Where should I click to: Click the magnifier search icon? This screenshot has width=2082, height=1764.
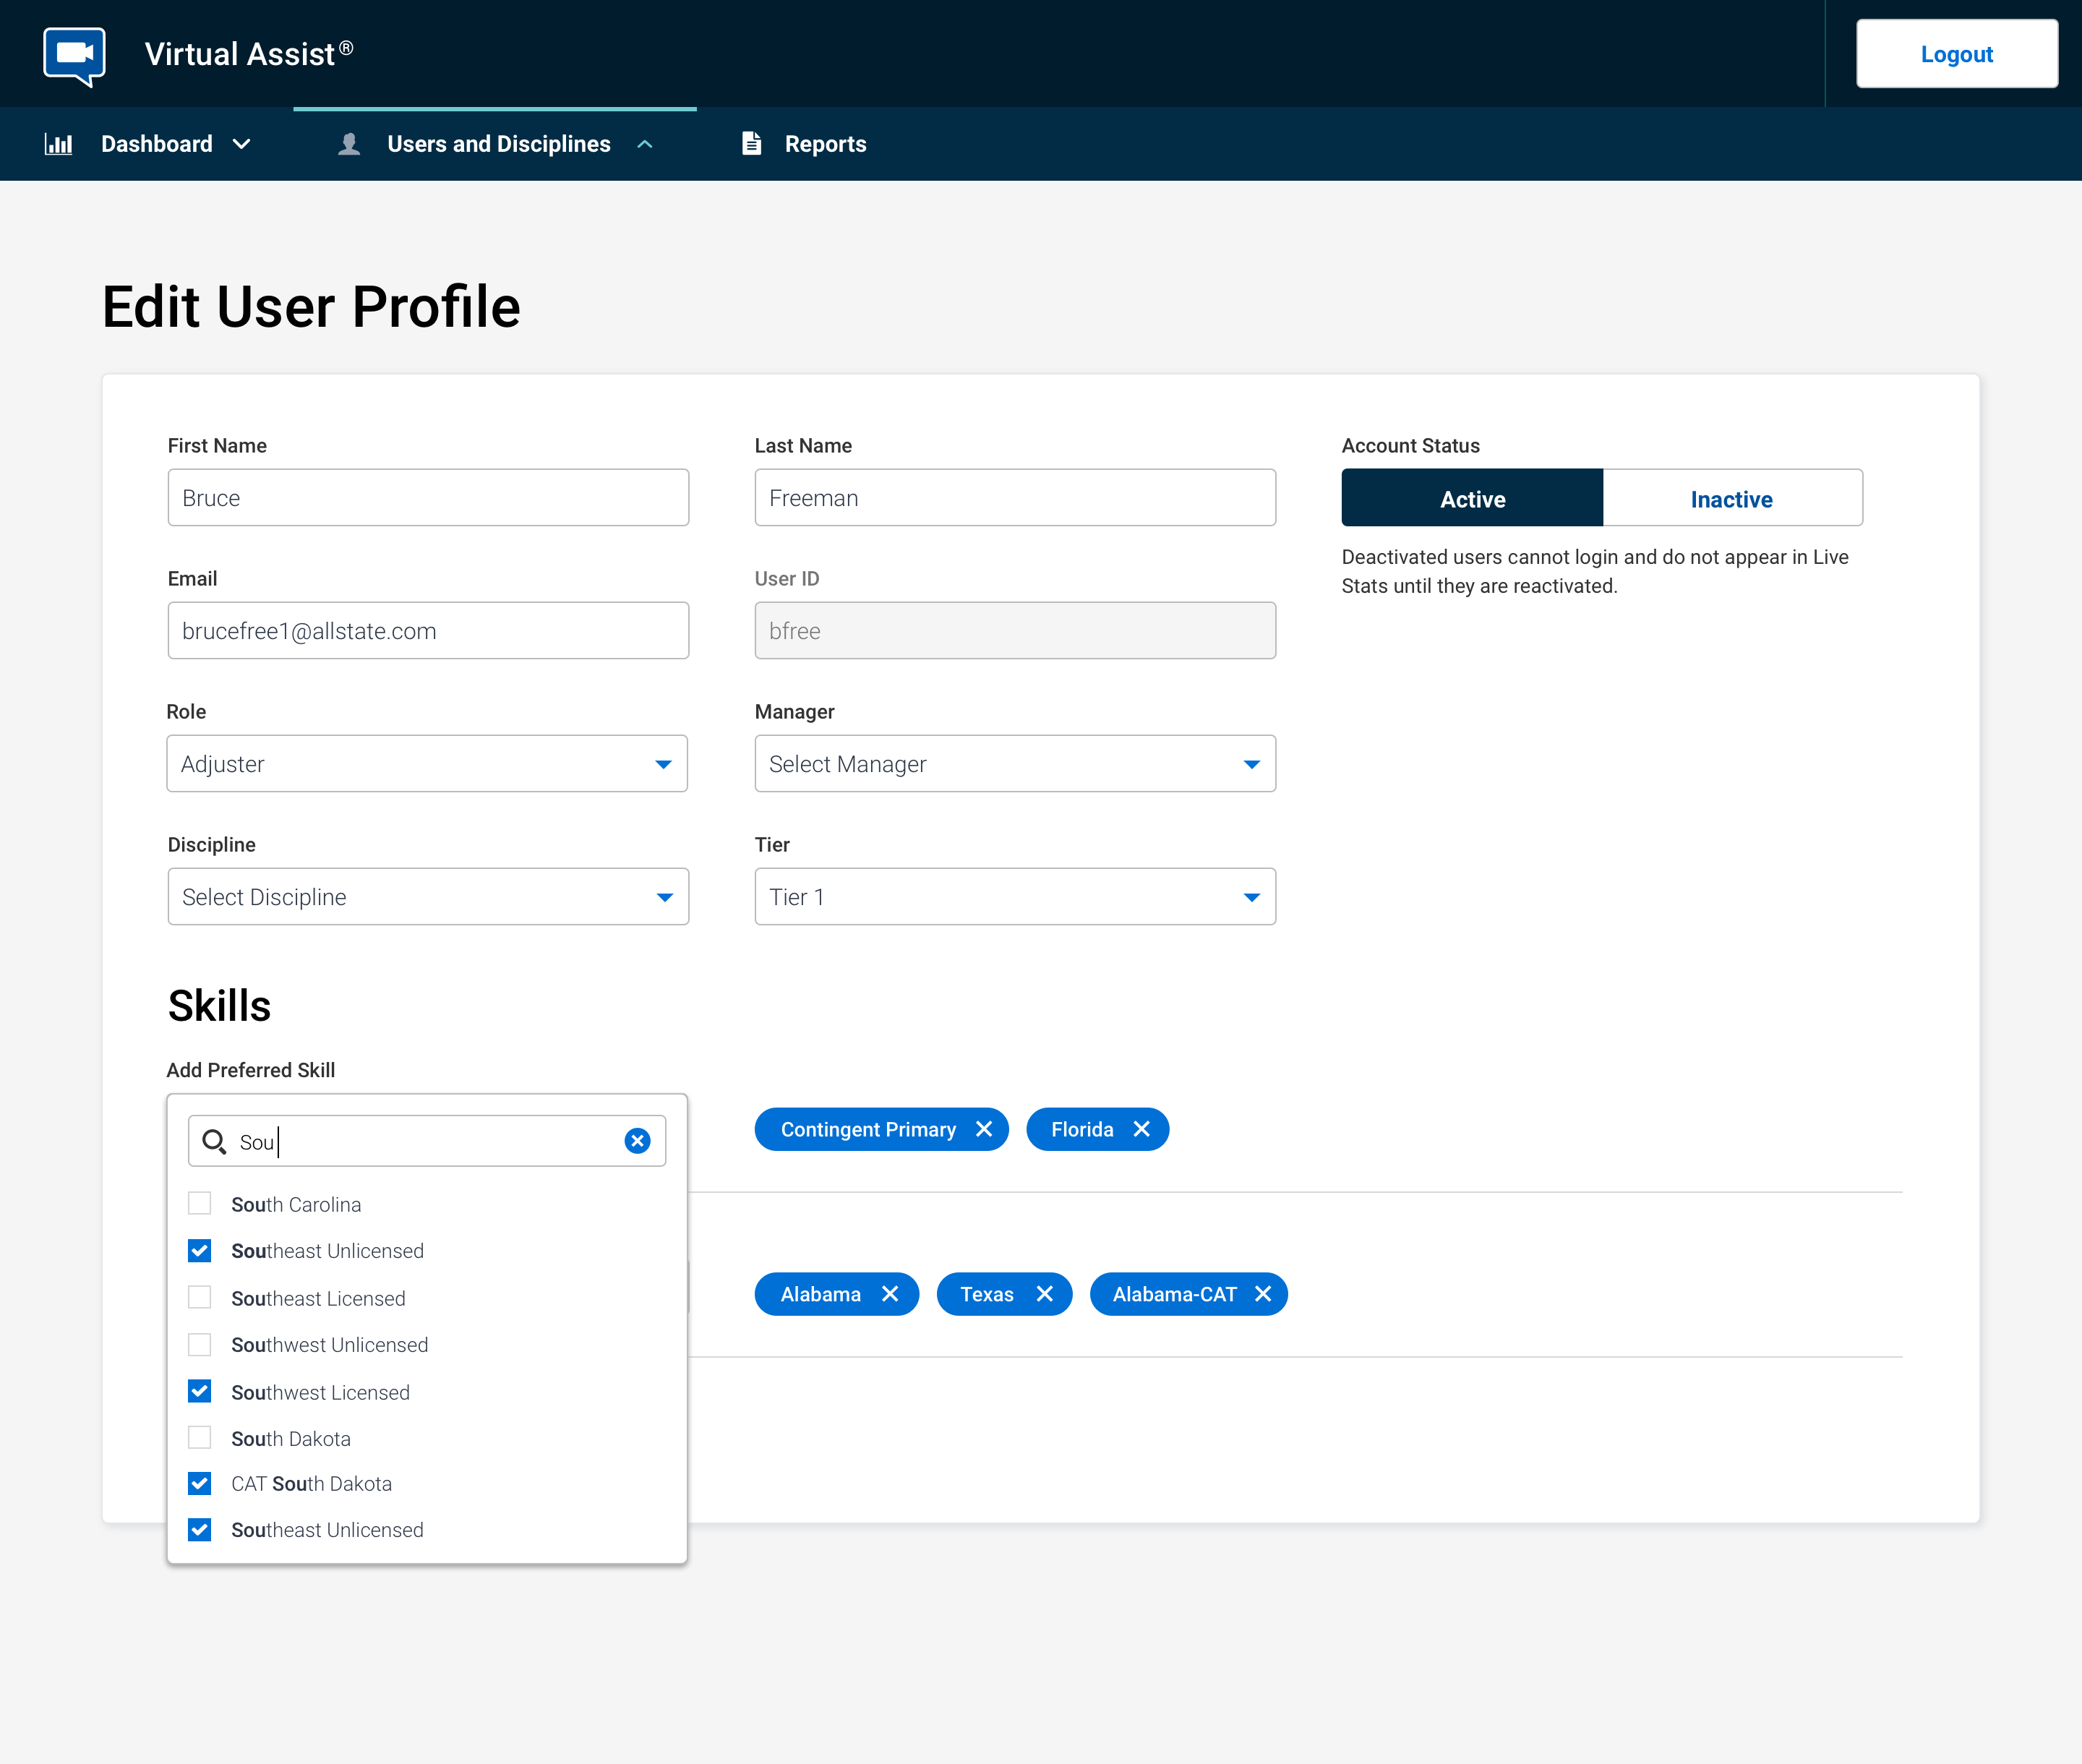214,1141
